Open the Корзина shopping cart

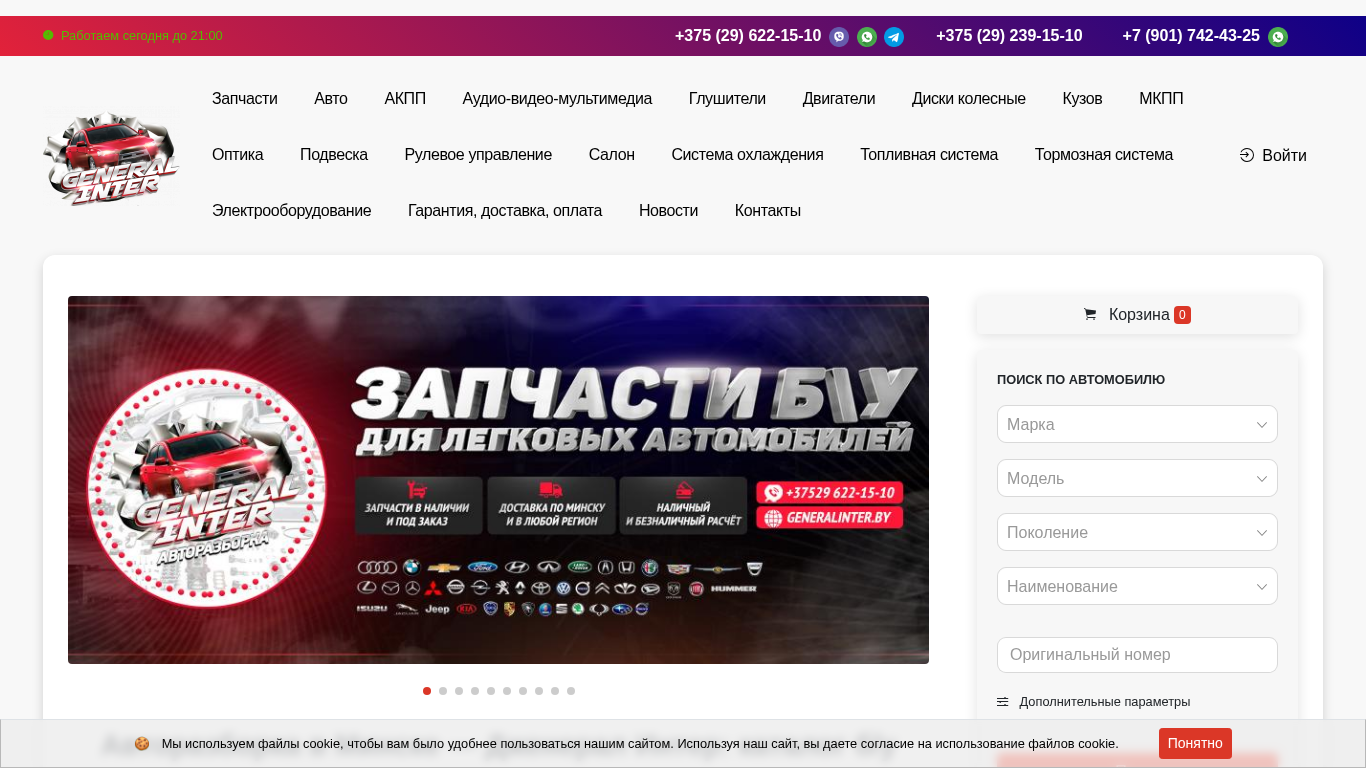tap(1137, 315)
